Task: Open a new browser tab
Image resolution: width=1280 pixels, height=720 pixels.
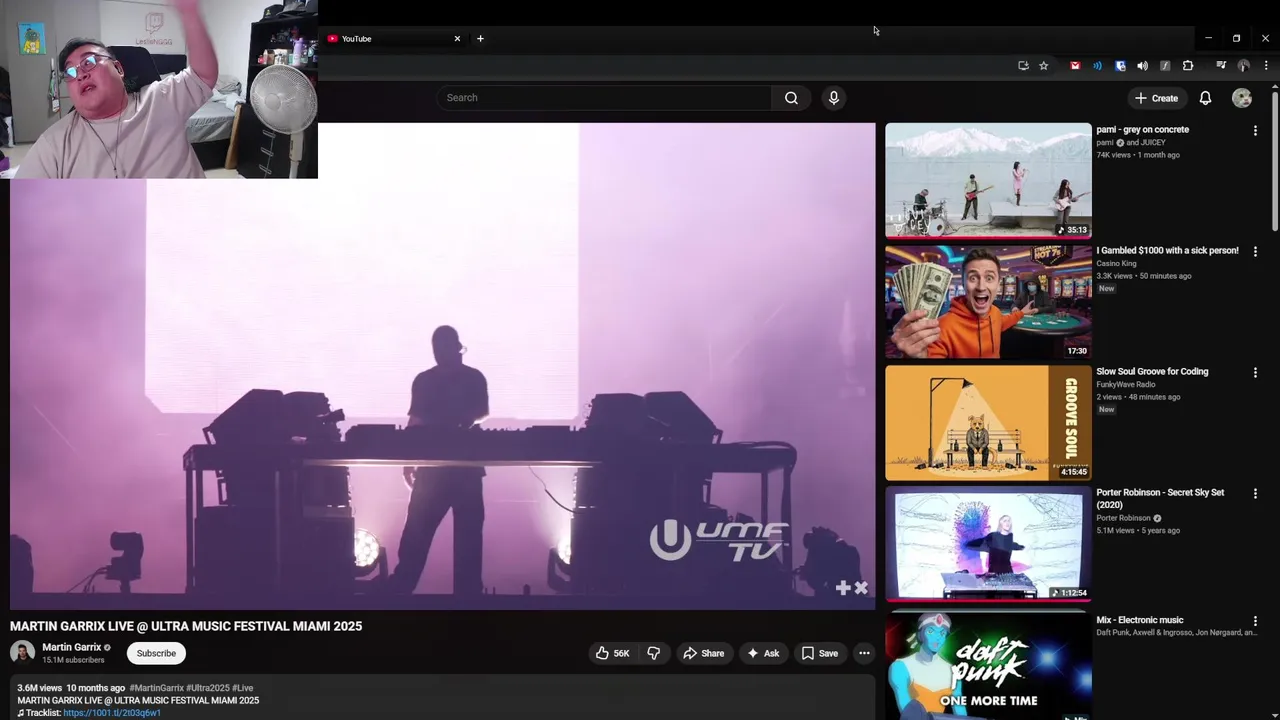Action: click(x=480, y=39)
